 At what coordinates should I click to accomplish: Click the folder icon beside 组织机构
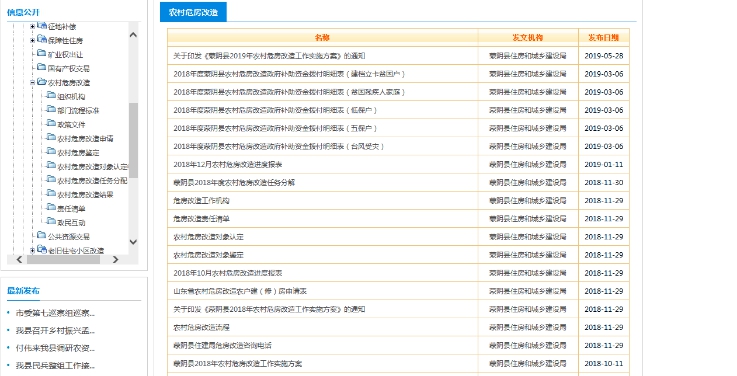point(51,95)
